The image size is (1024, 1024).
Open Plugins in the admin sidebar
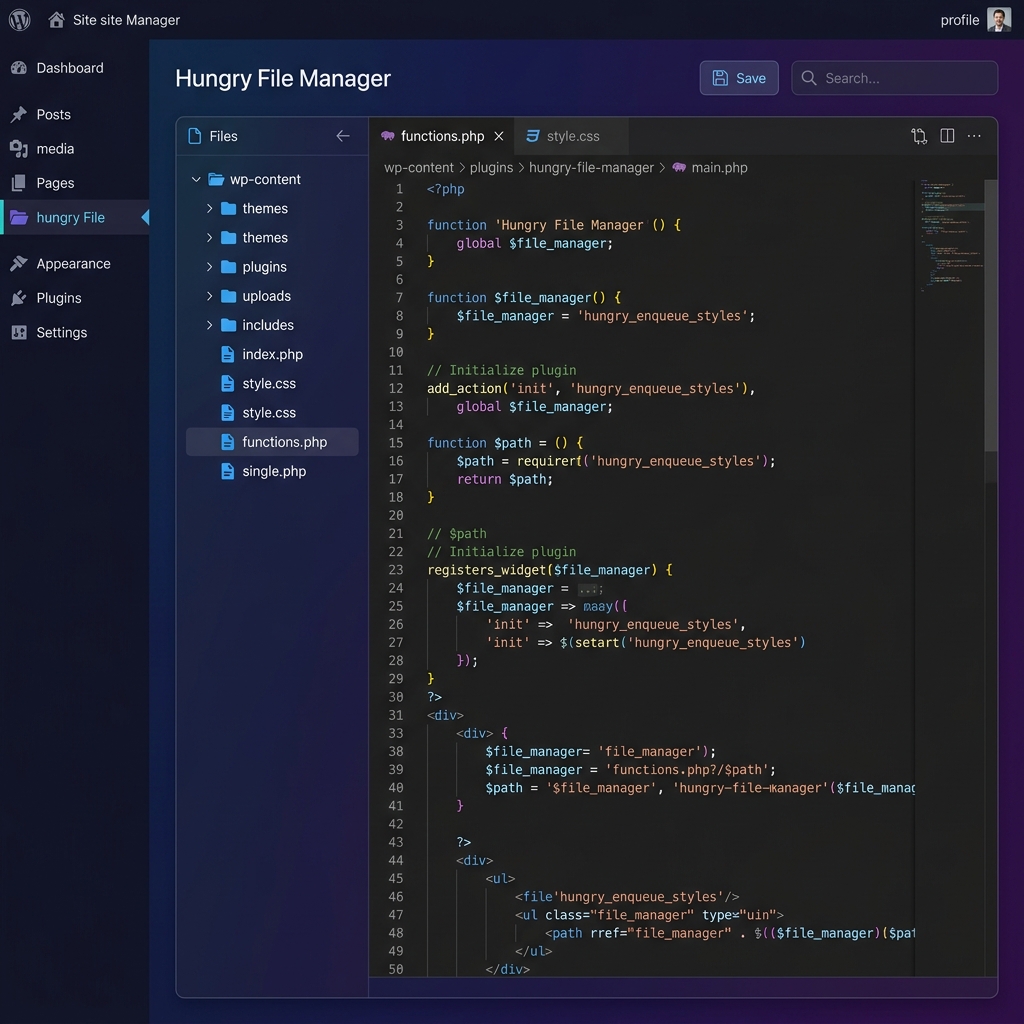click(58, 298)
